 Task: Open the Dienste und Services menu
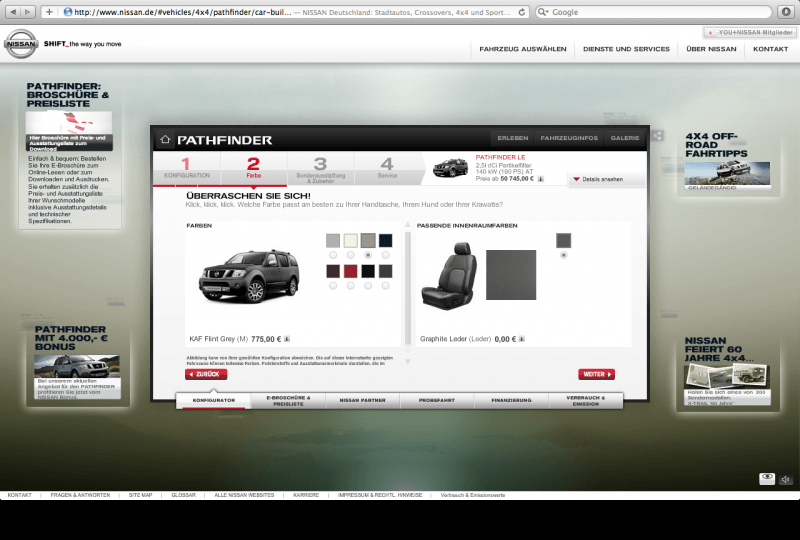(626, 49)
